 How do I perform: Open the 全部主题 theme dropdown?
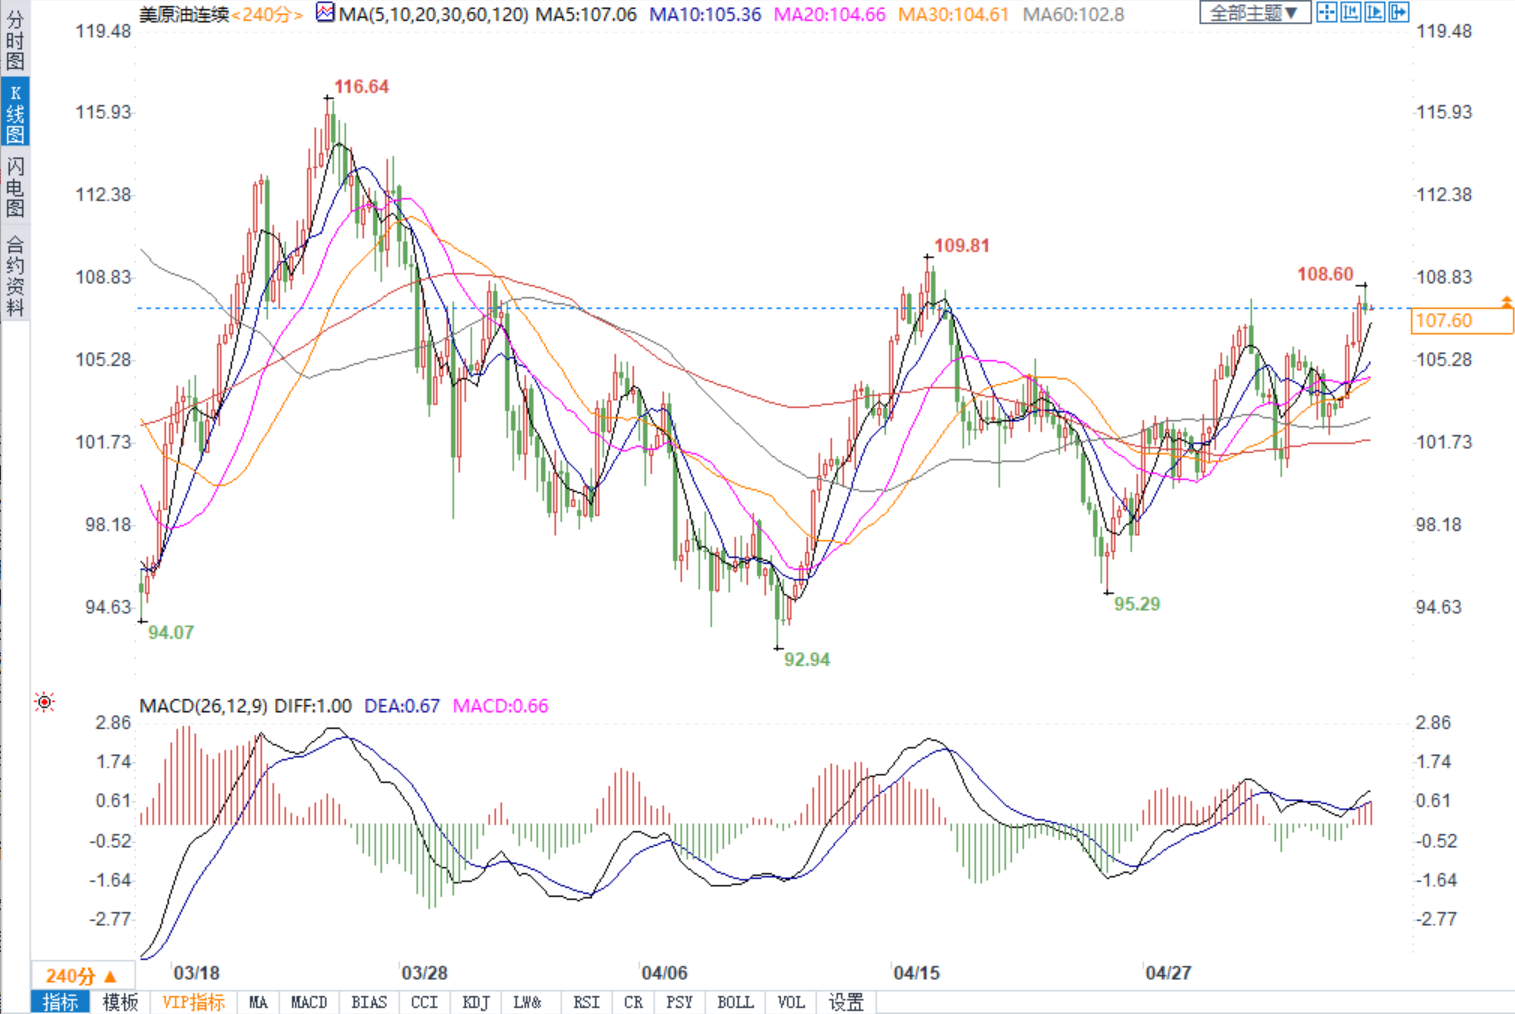click(1254, 13)
